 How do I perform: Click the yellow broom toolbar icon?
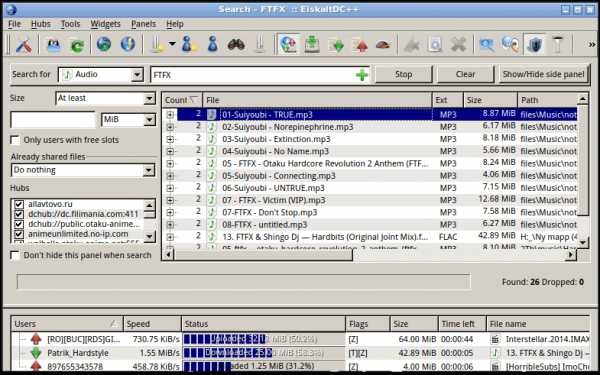tap(157, 44)
